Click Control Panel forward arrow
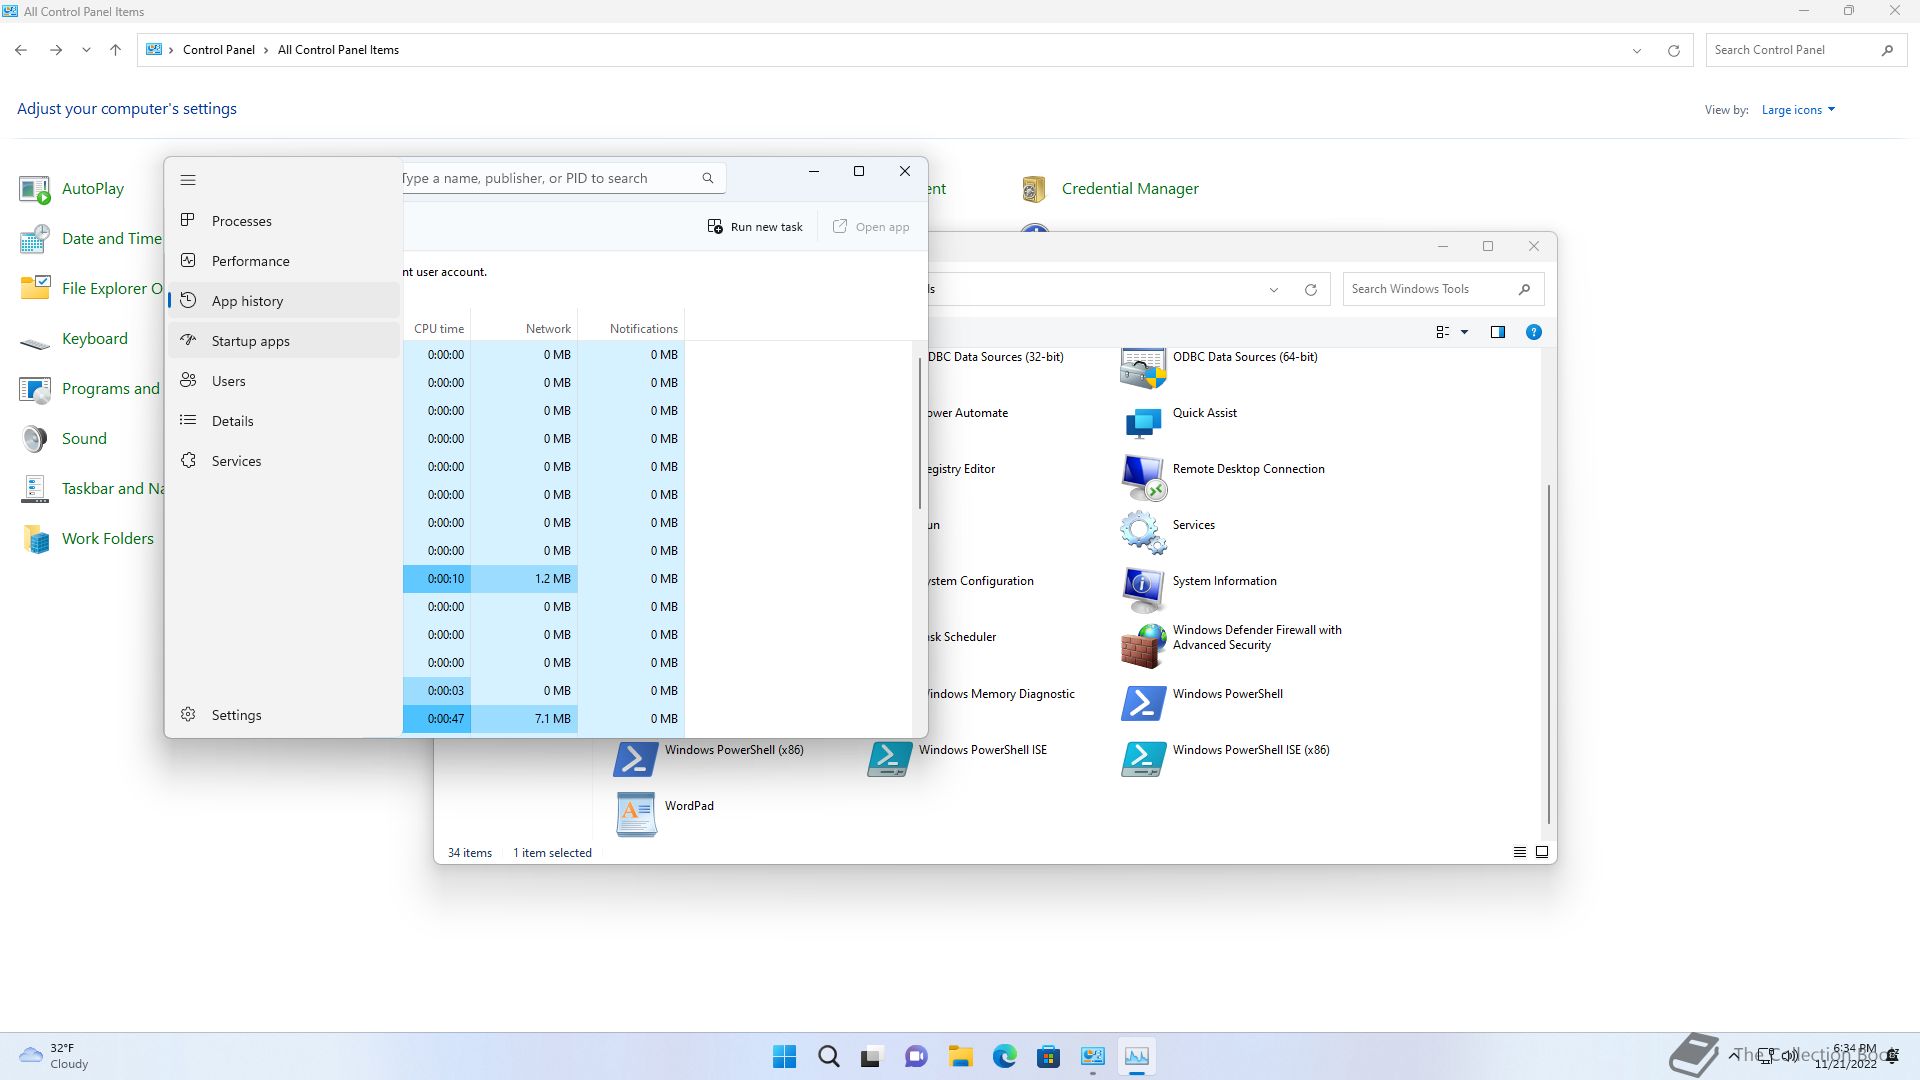Image resolution: width=1920 pixels, height=1080 pixels. pyautogui.click(x=56, y=50)
